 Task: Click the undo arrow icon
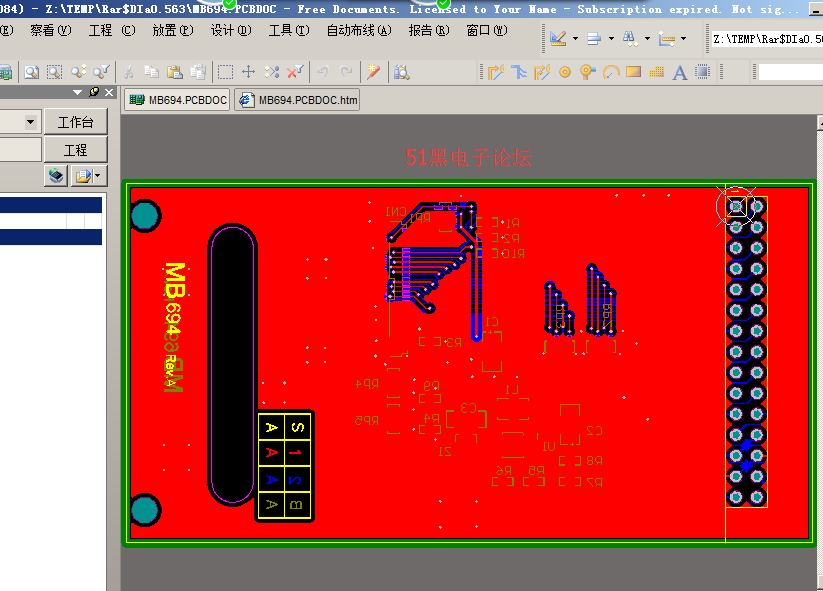coord(323,72)
